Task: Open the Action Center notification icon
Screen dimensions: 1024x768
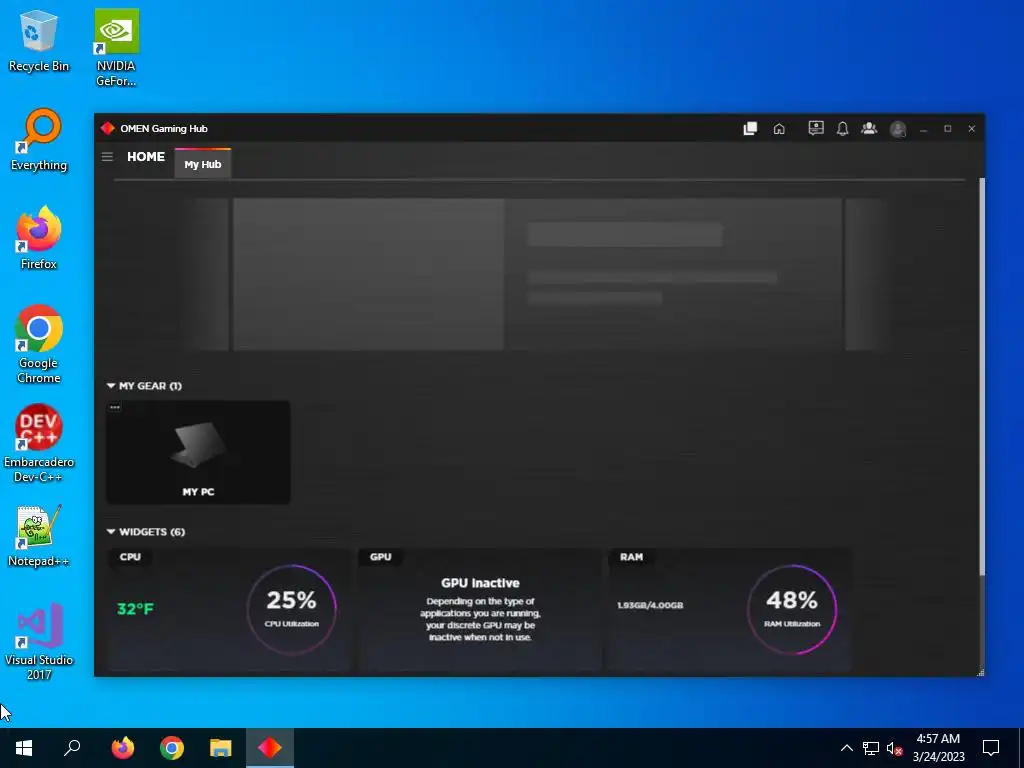Action: pos(991,748)
